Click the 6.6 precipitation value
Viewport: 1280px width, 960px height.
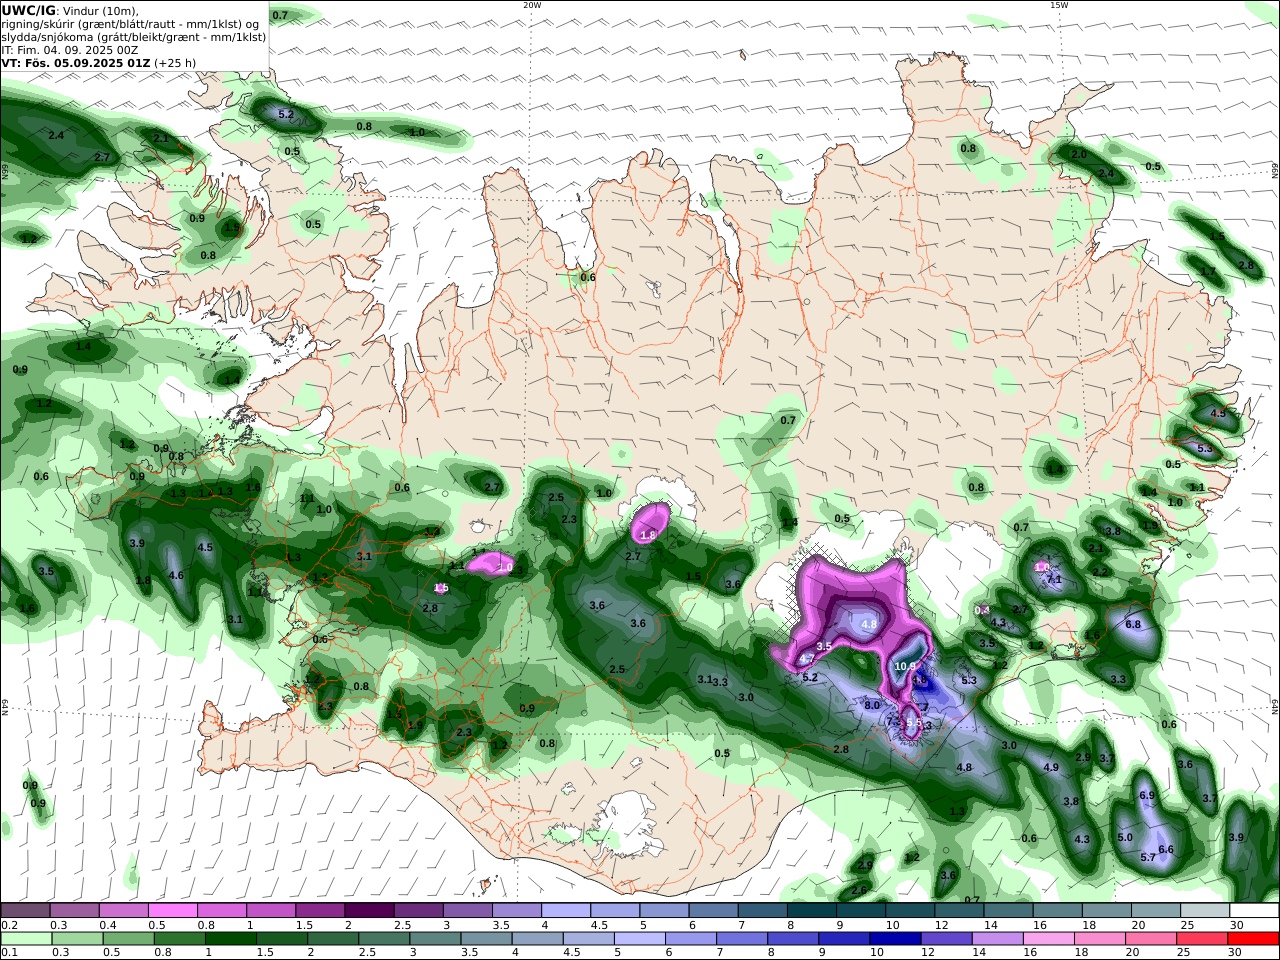coord(1165,849)
